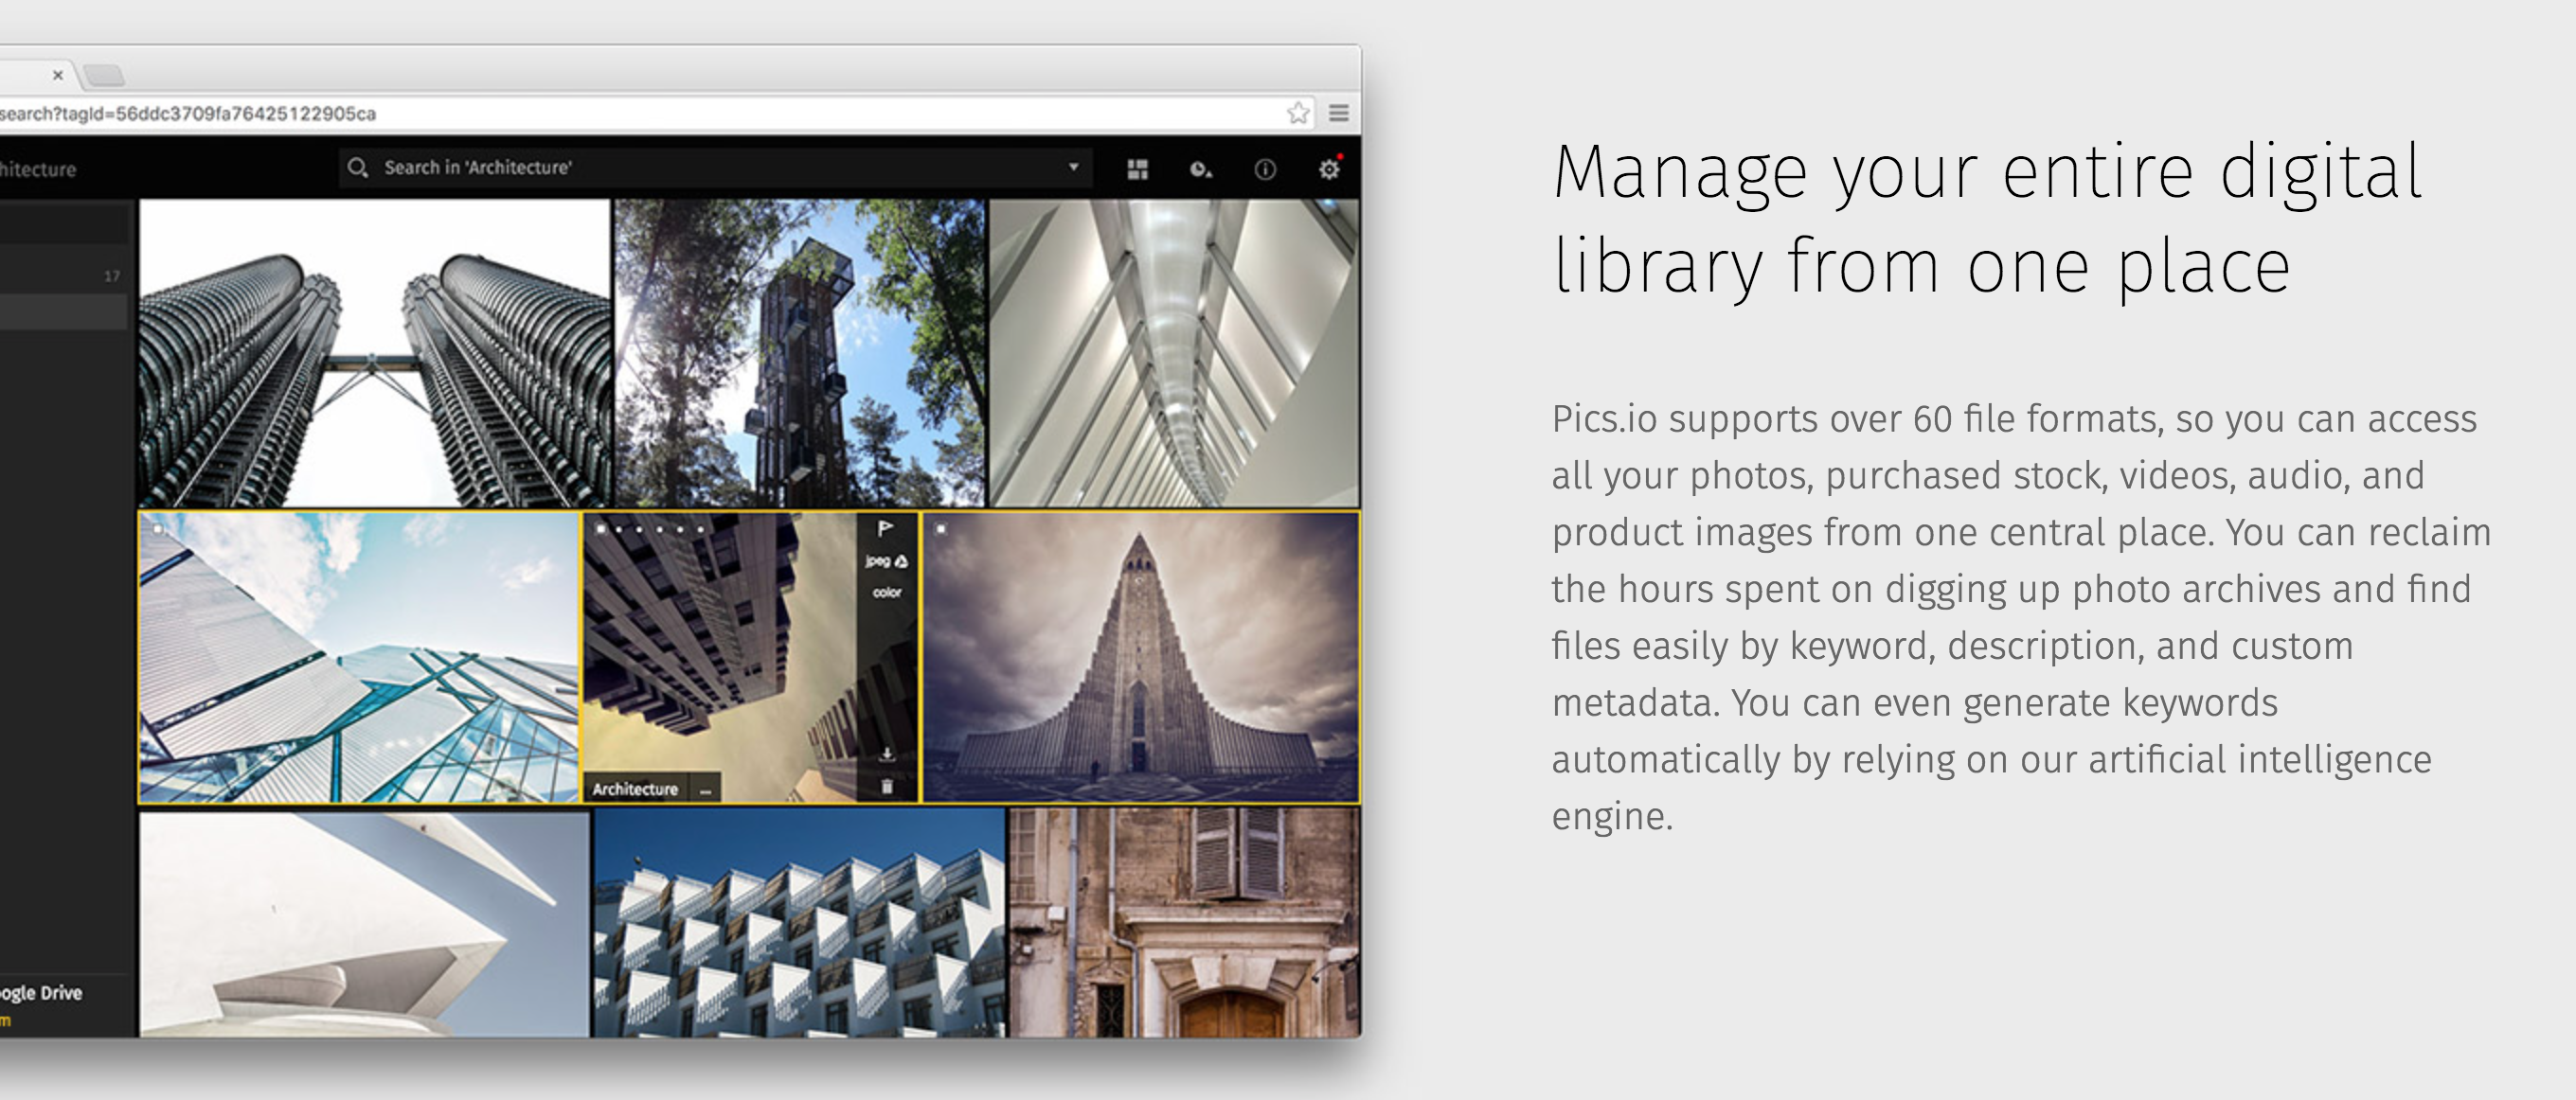Bookmark this page with the star

[x=1298, y=113]
